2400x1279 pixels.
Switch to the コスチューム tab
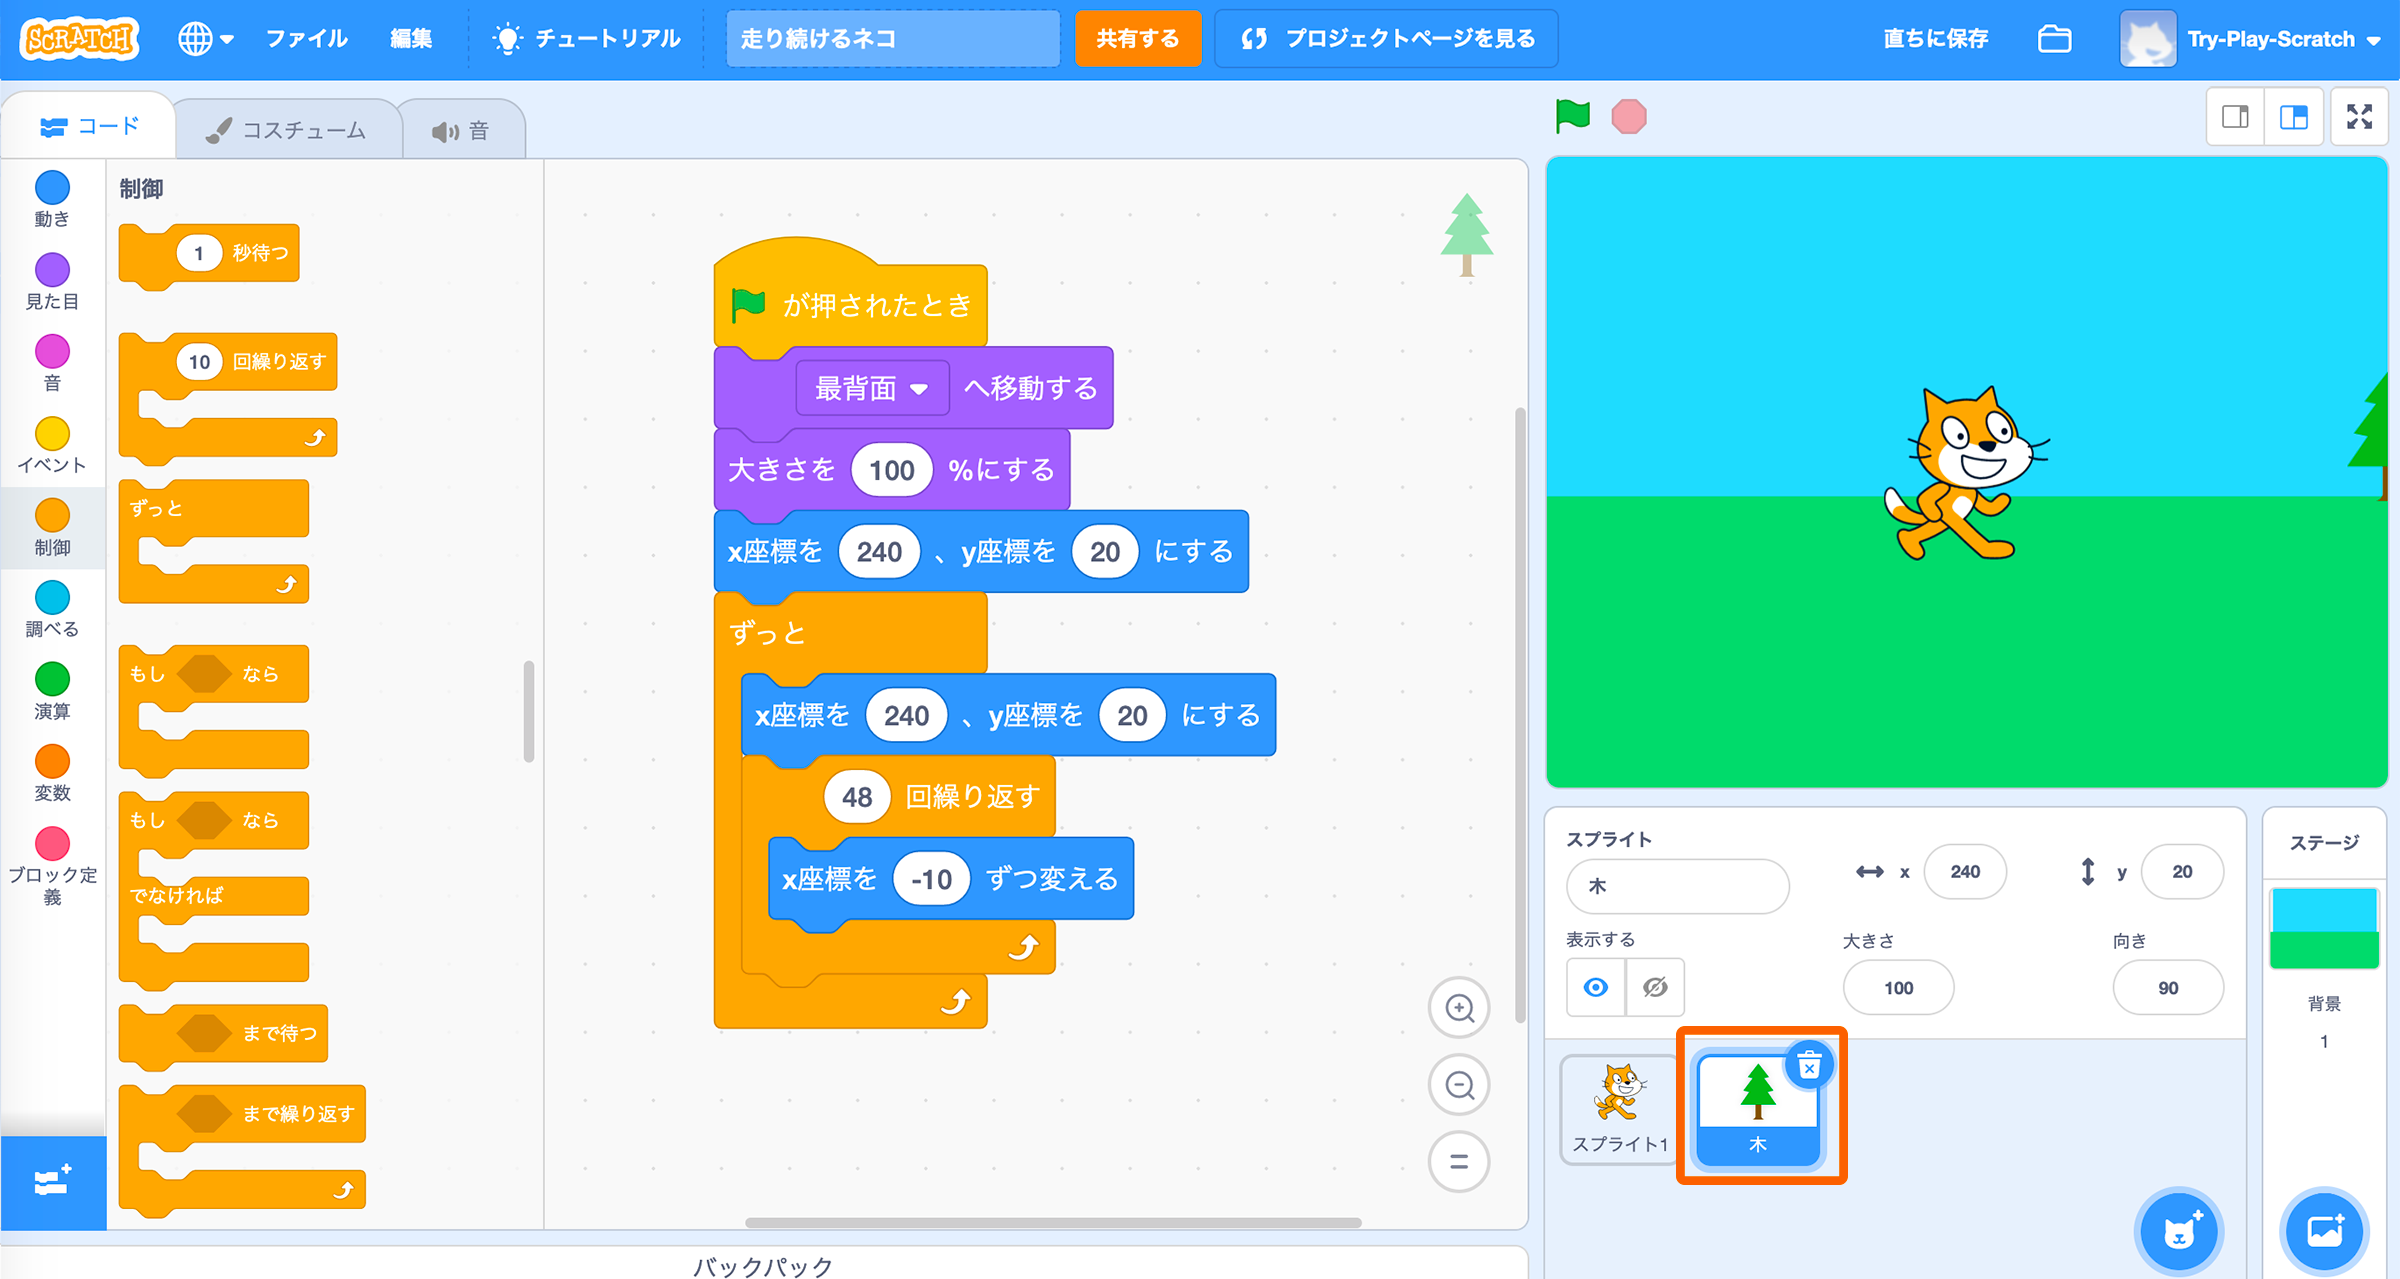288,130
